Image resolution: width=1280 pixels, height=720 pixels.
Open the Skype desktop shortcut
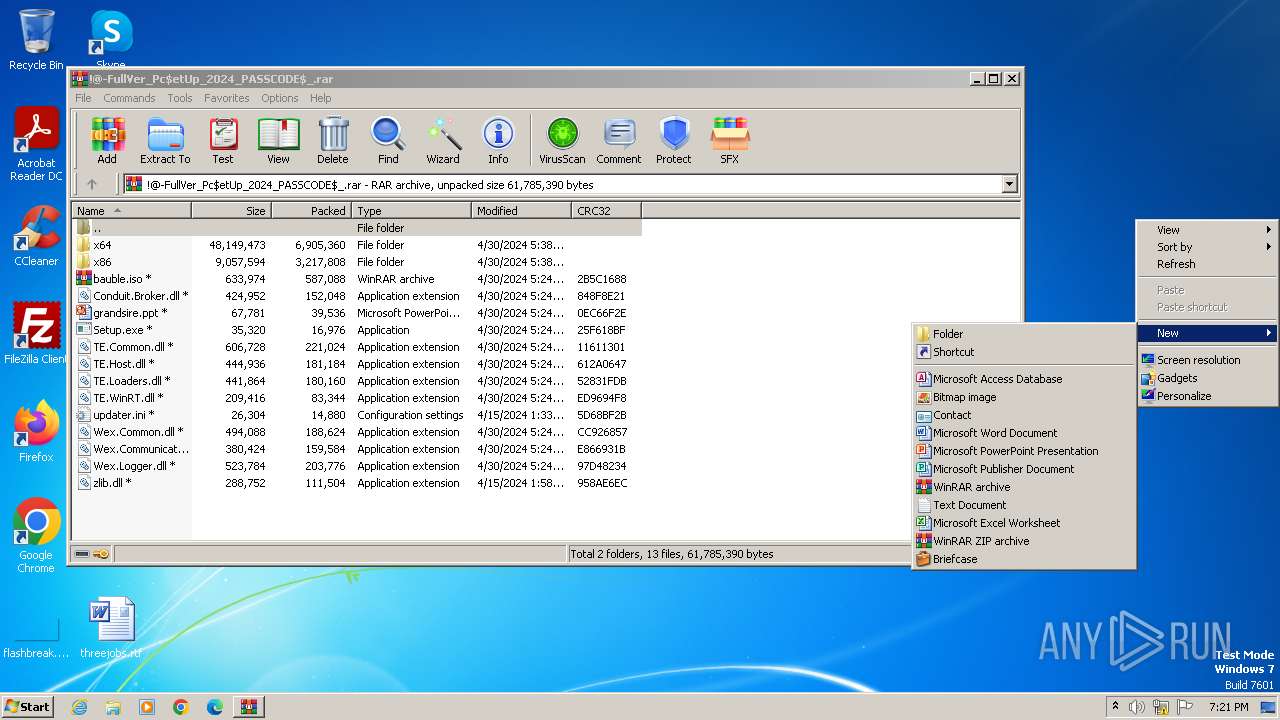point(111,40)
